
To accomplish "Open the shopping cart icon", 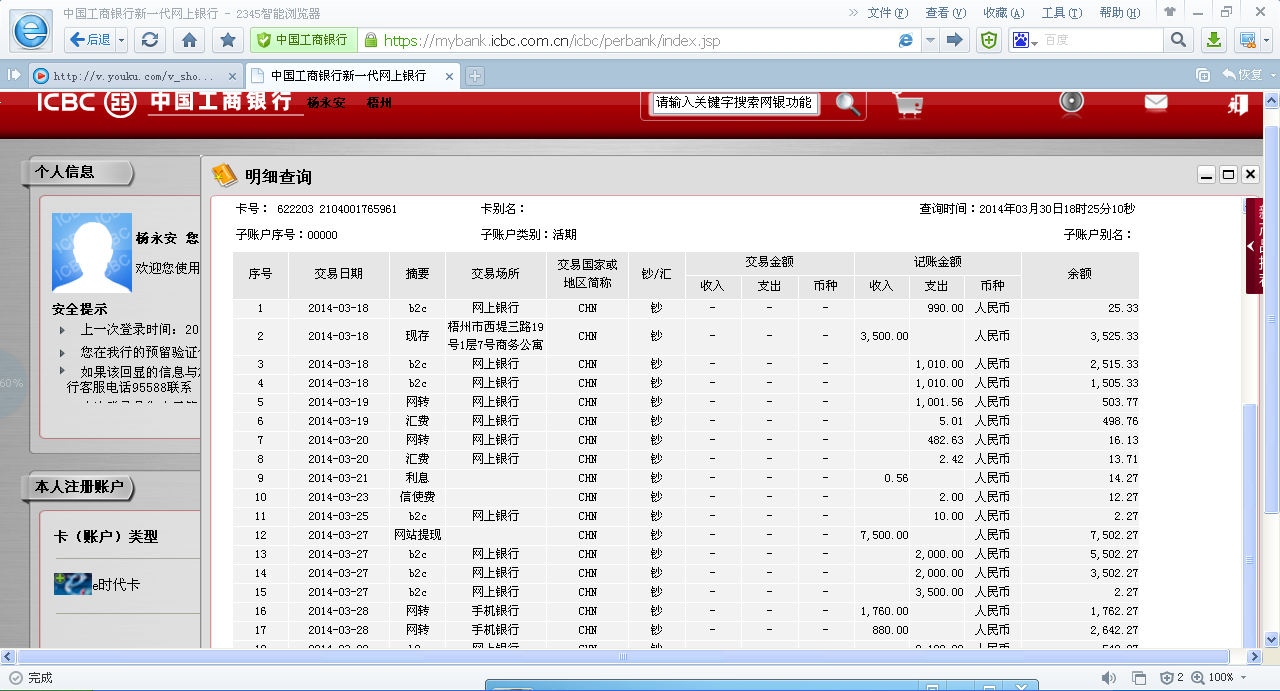I will 908,104.
